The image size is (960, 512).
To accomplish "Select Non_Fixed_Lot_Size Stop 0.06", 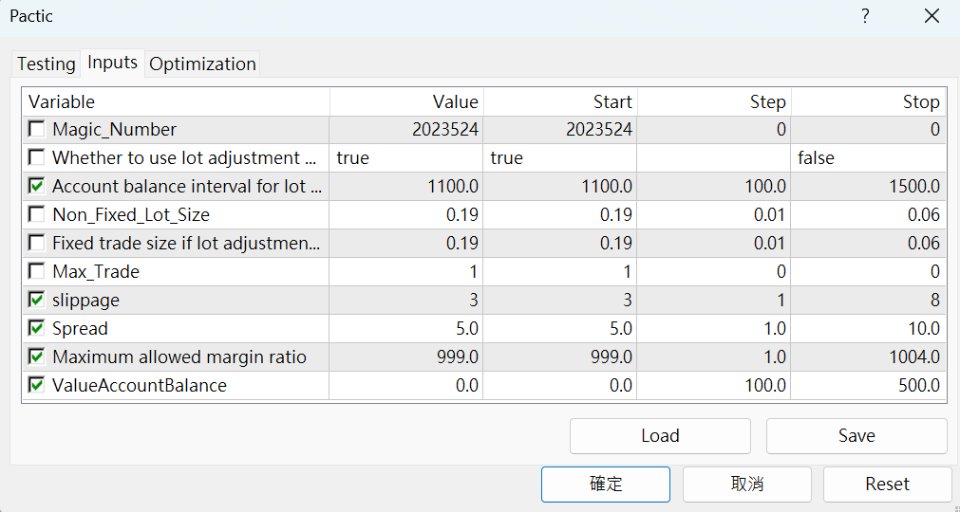I will tap(869, 215).
